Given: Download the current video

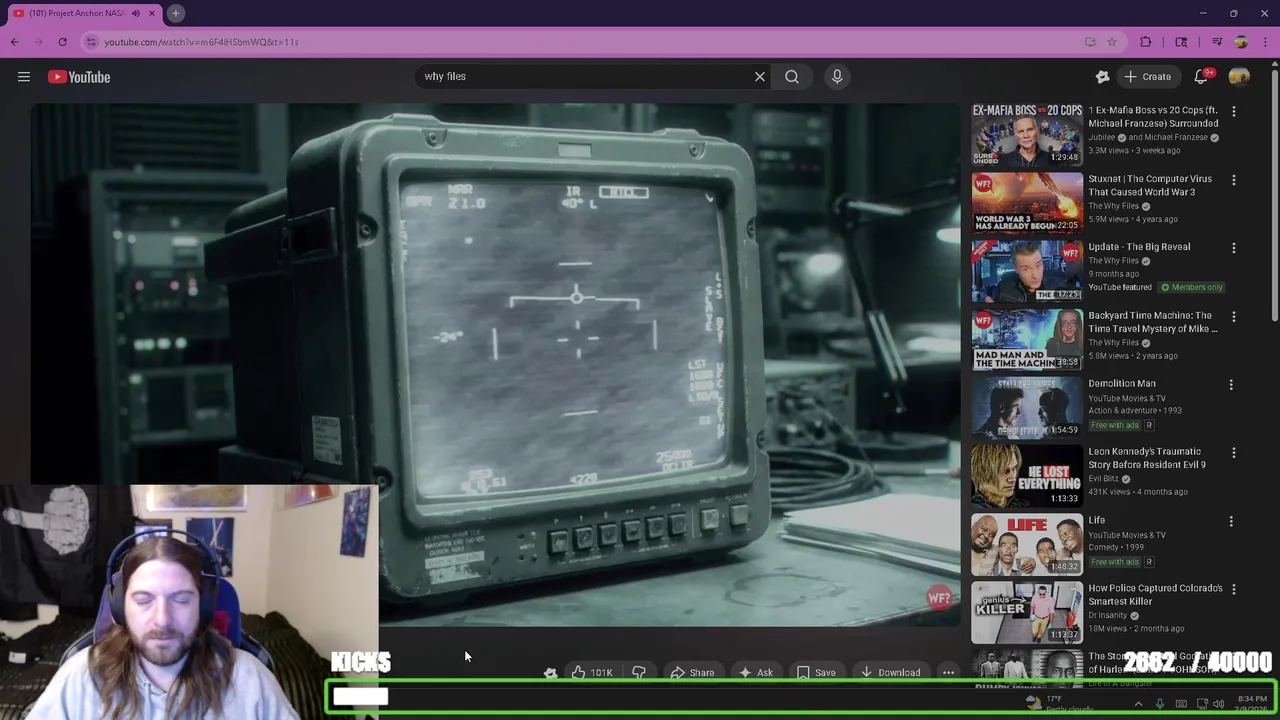Looking at the screenshot, I should pos(890,672).
